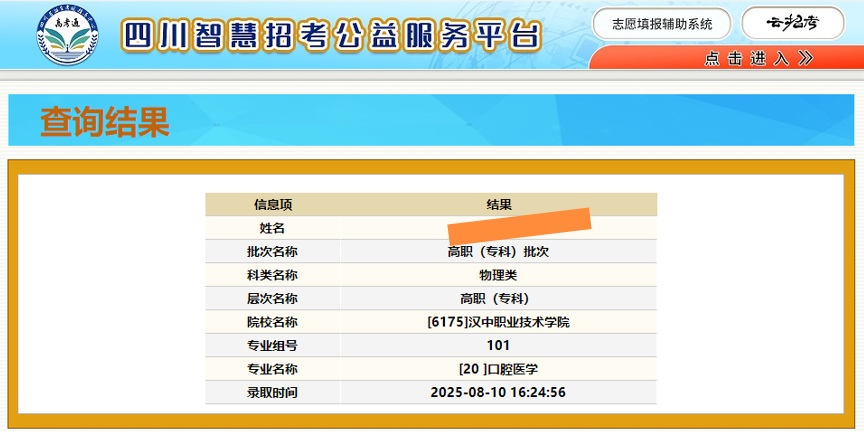
Task: Click the 高考通 logo icon
Action: coord(61,38)
